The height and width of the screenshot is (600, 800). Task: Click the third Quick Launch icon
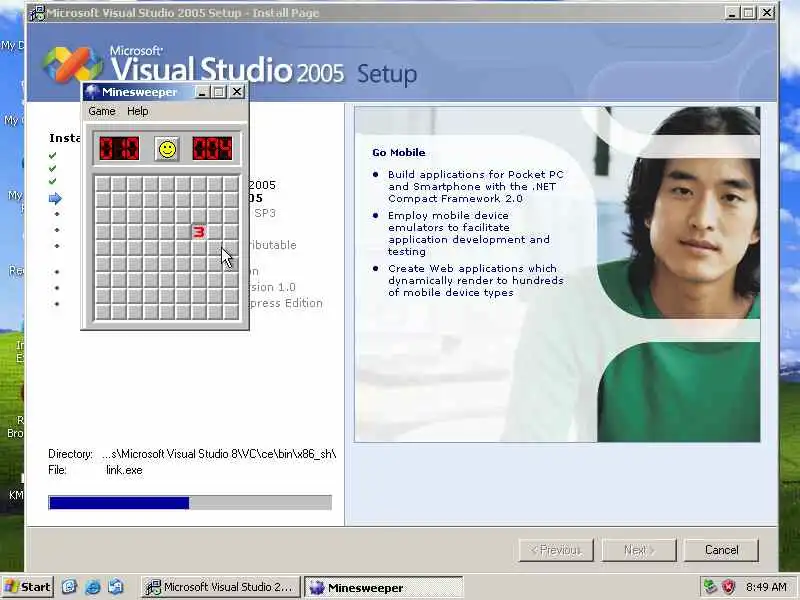[x=115, y=587]
